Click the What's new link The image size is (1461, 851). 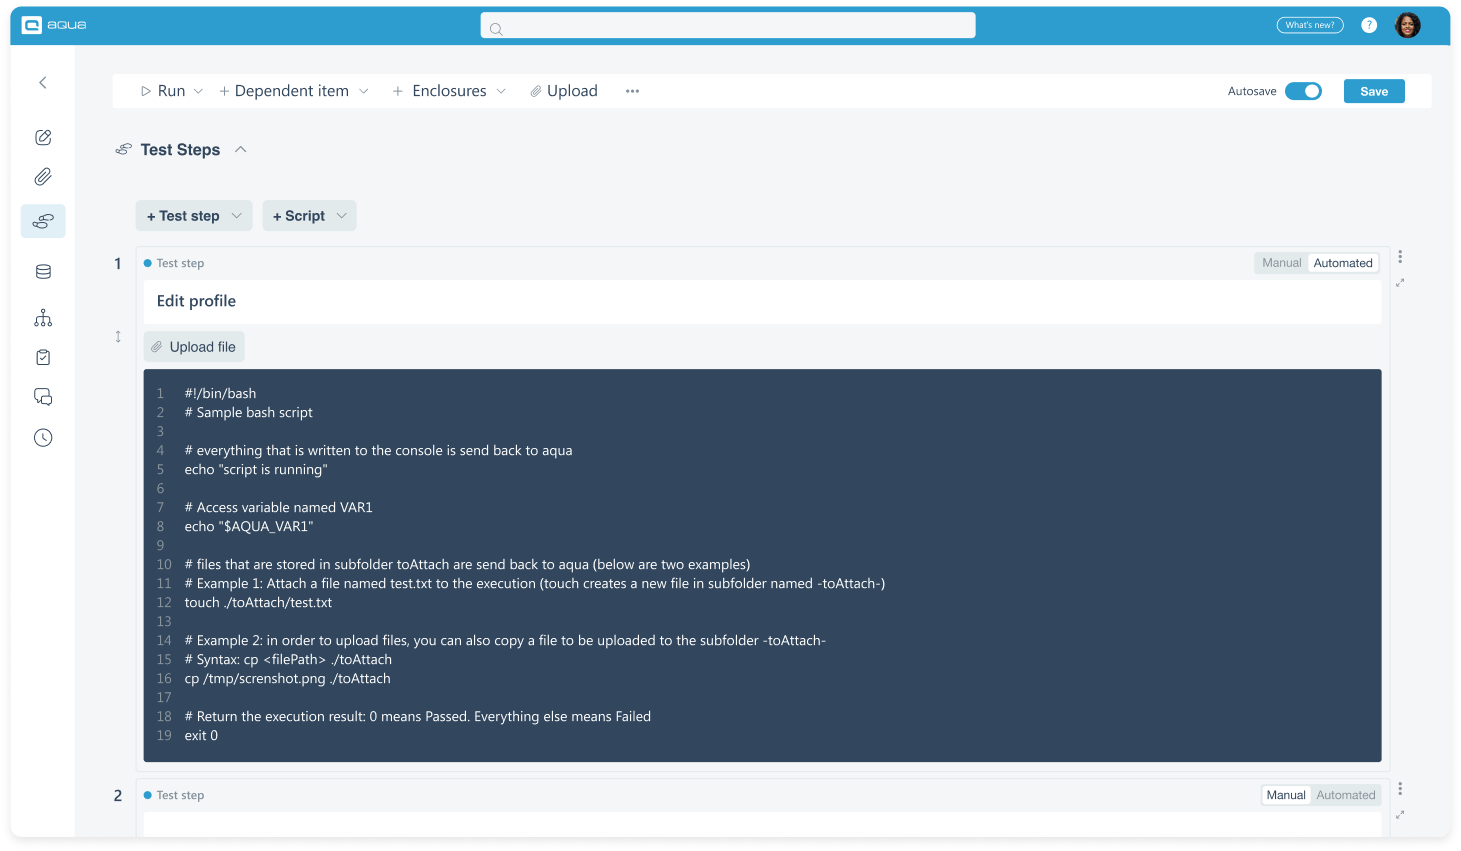coord(1309,23)
